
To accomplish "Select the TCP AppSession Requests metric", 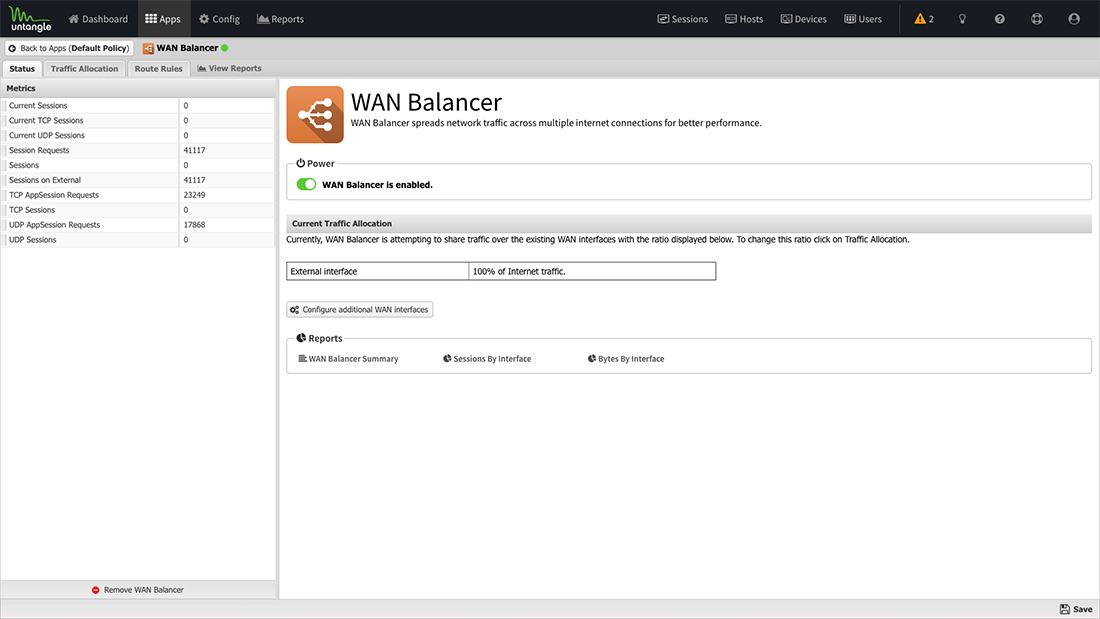I will click(x=138, y=195).
